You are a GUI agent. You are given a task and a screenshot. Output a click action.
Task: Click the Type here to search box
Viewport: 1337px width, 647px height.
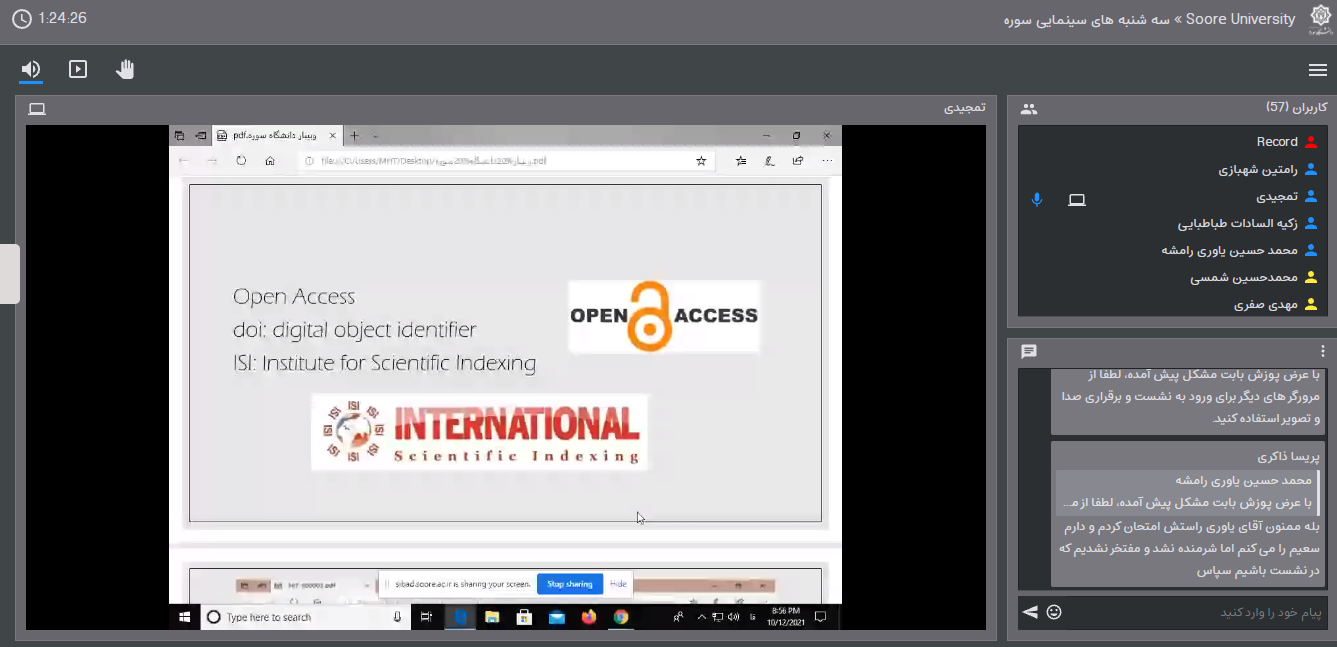click(307, 618)
